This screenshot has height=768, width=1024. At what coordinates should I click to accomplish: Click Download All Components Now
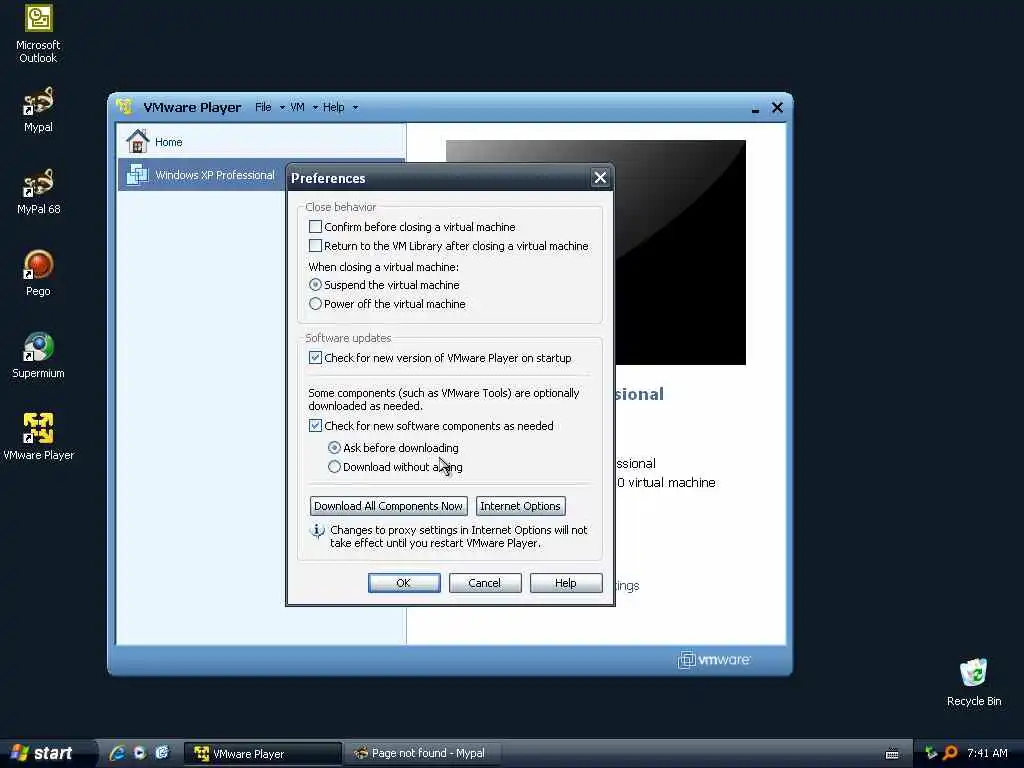389,506
